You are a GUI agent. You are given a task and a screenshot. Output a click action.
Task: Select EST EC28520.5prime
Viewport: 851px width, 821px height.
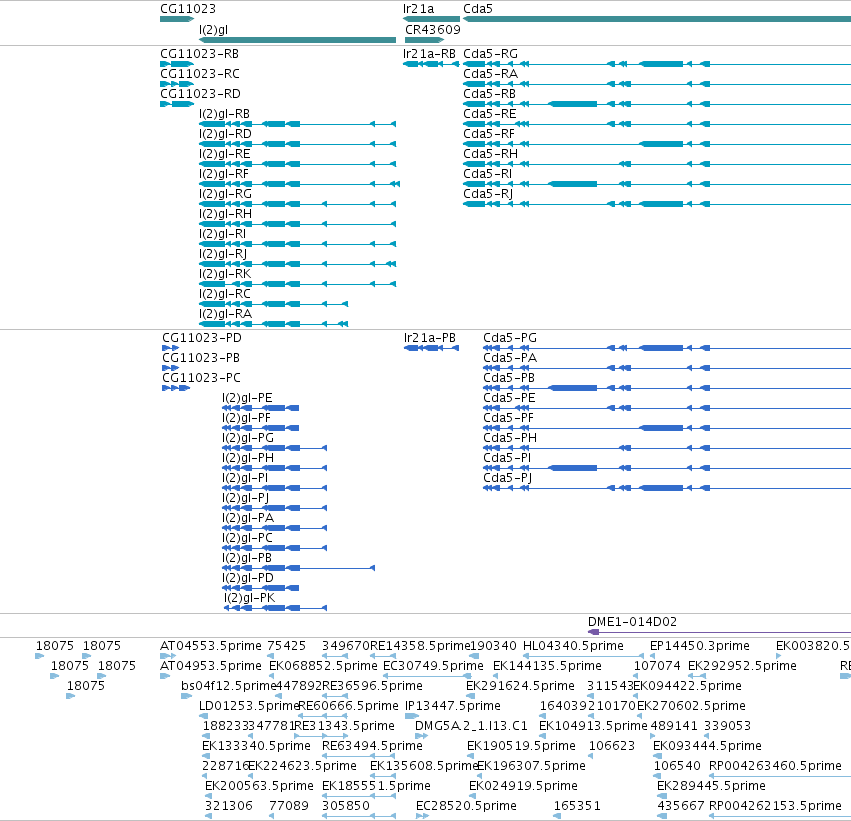(x=423, y=816)
